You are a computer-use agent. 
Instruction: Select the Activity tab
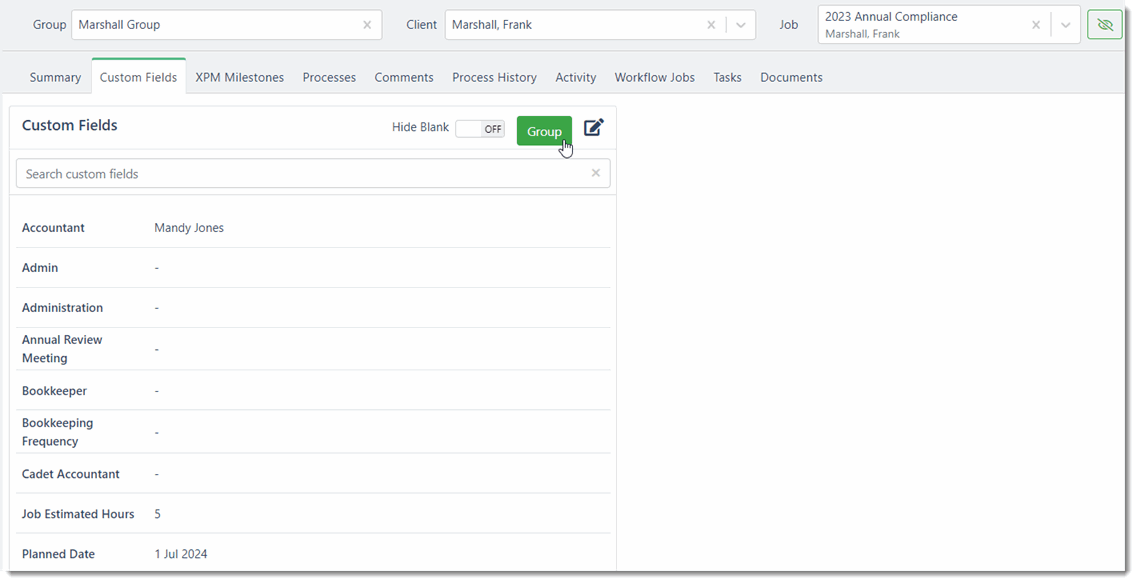point(576,77)
